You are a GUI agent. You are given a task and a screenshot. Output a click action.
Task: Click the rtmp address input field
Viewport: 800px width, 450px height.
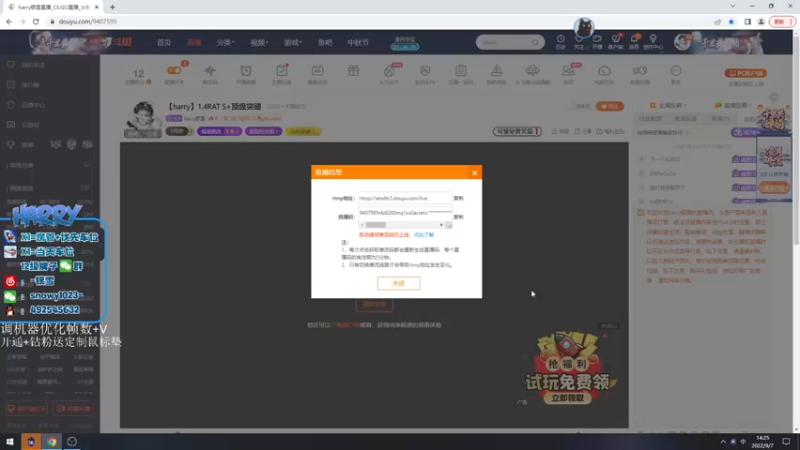[405, 198]
